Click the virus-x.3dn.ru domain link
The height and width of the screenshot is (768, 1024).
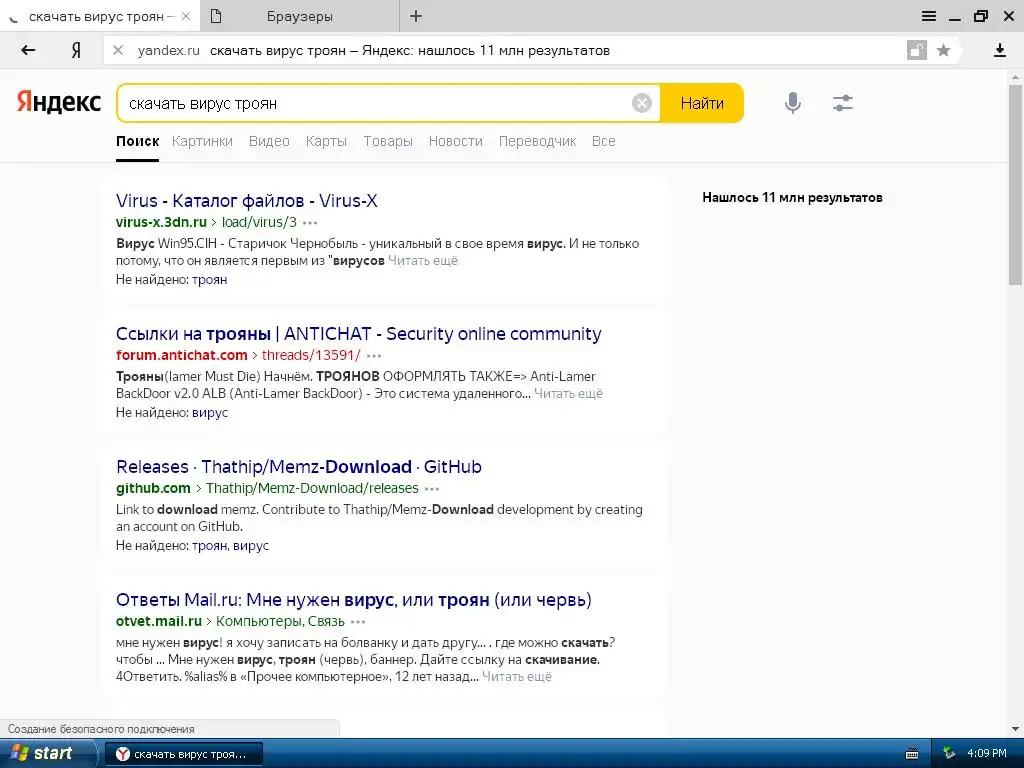click(x=161, y=222)
